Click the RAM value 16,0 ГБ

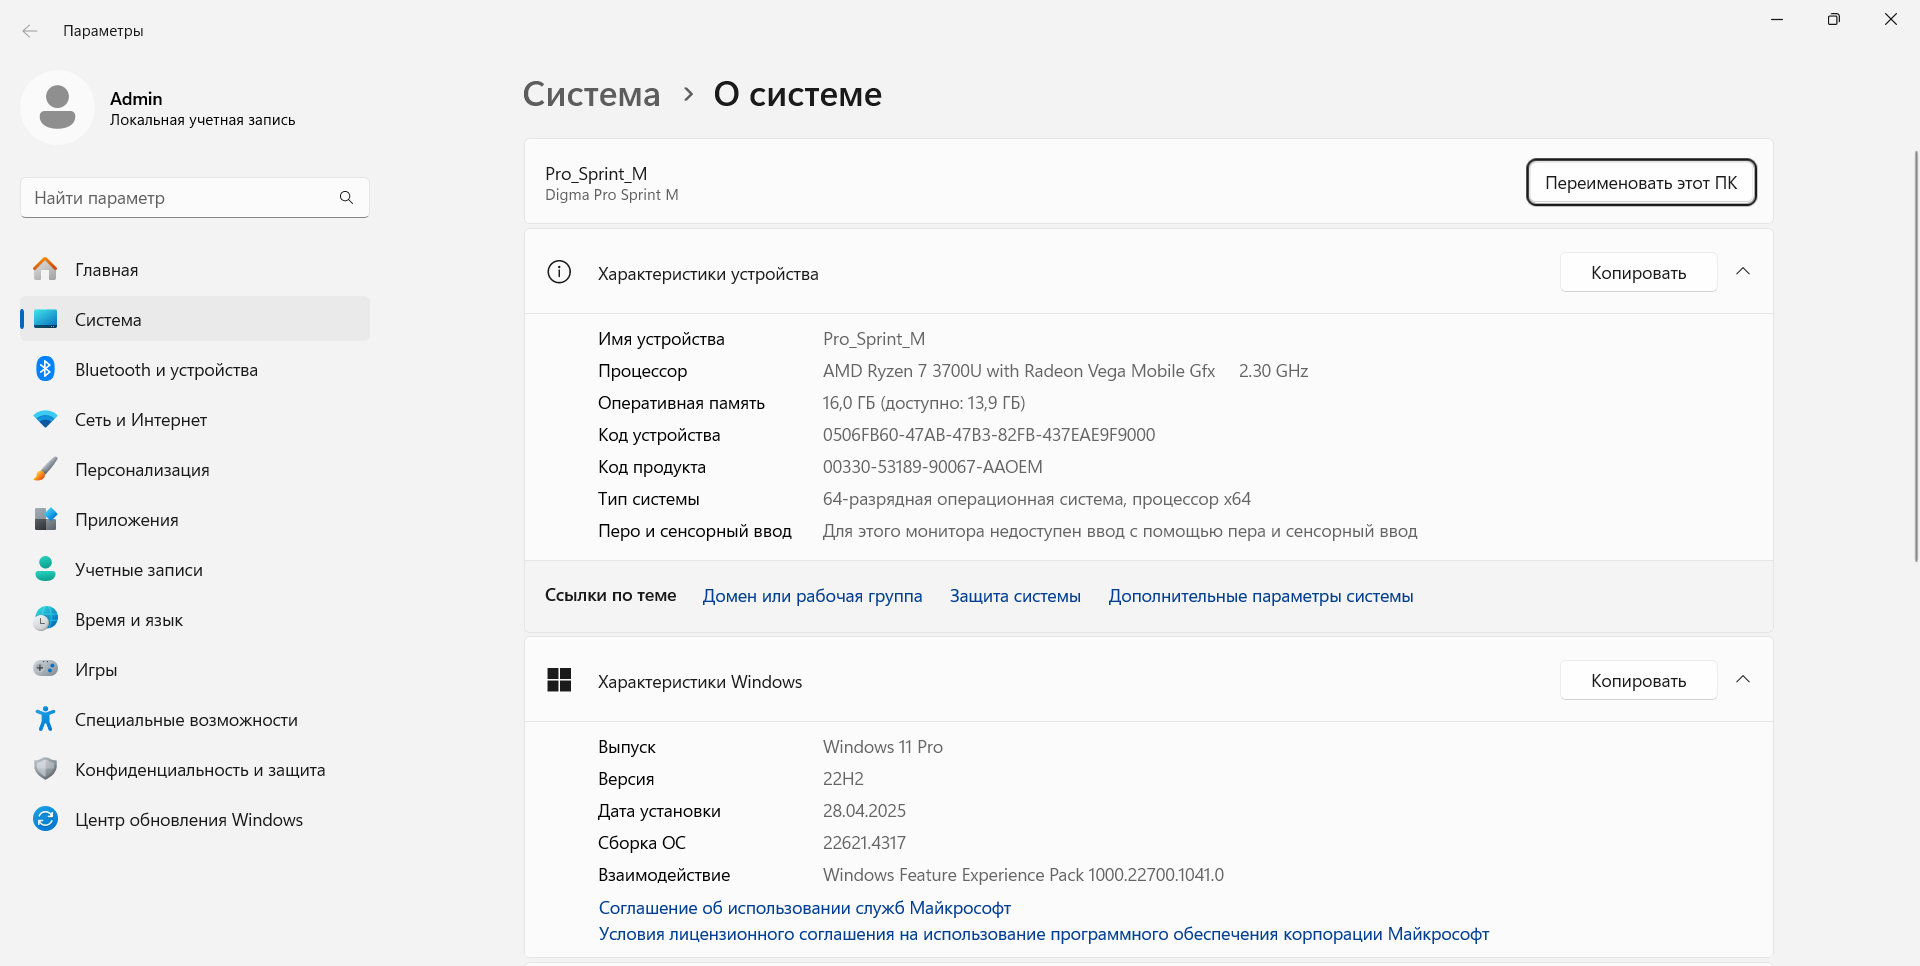click(924, 403)
